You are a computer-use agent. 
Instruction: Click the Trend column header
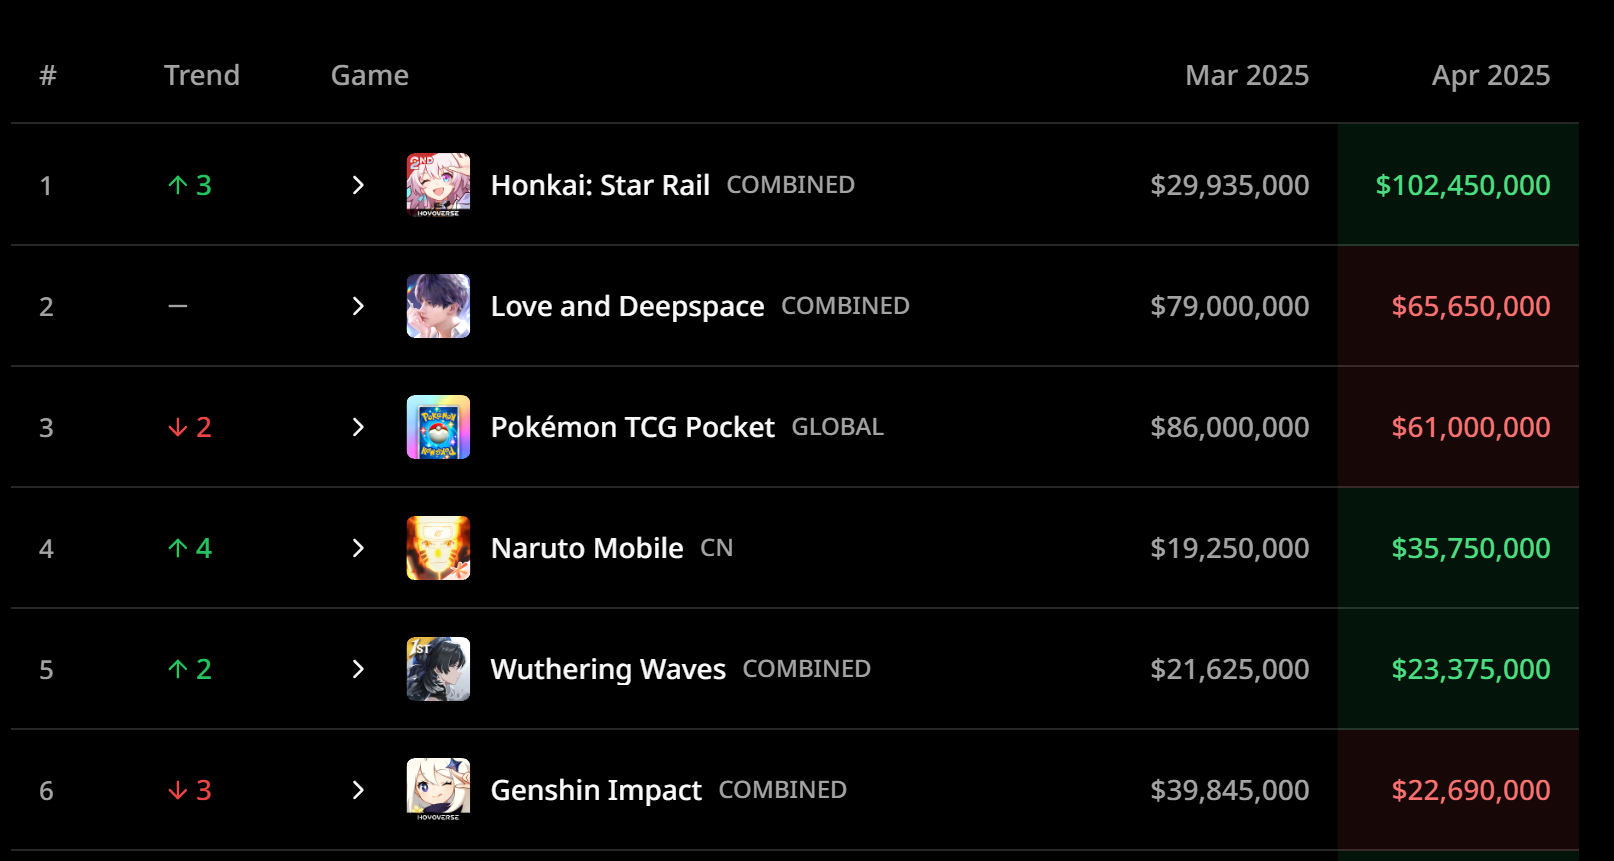click(x=201, y=75)
